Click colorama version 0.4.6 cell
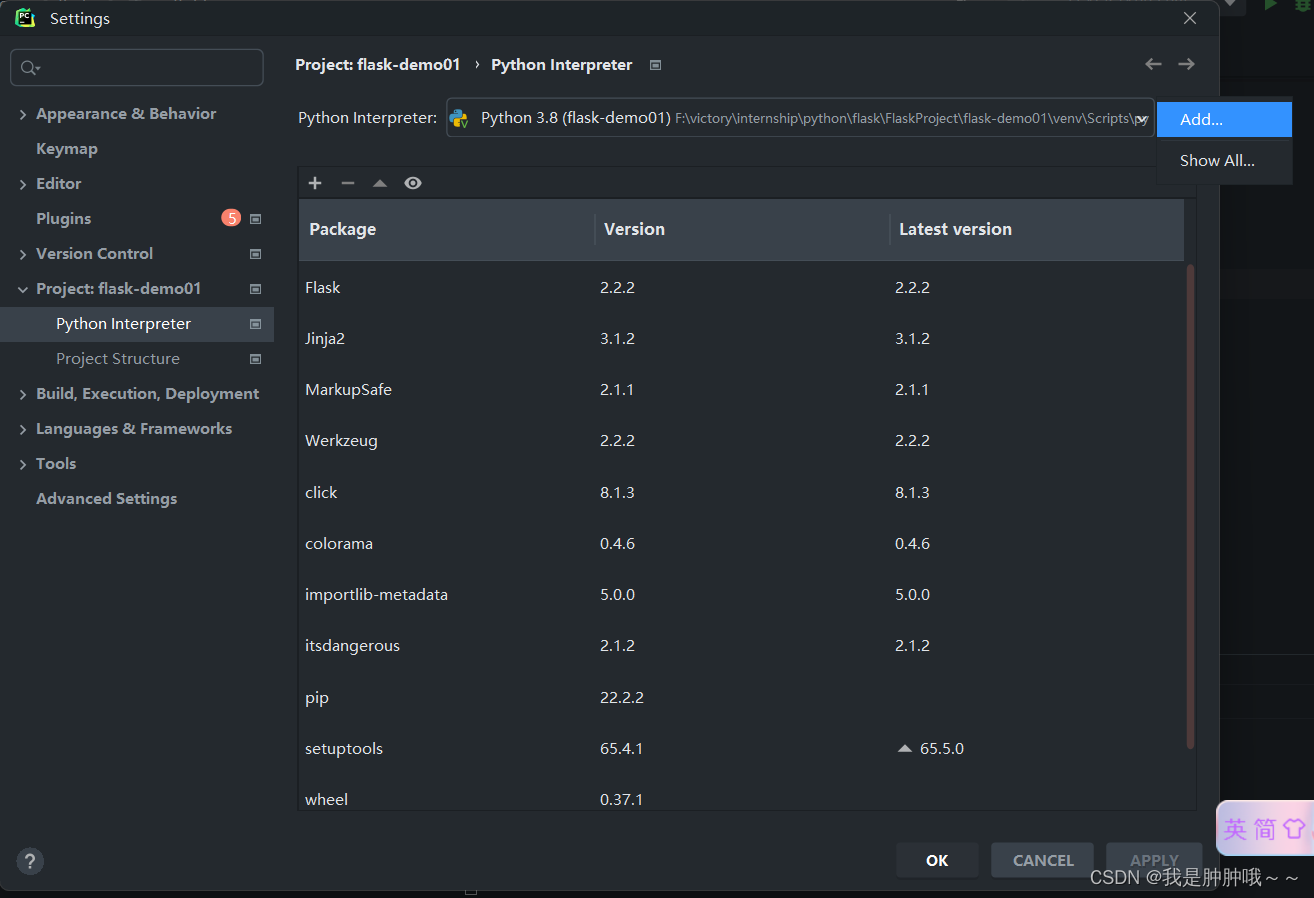Viewport: 1314px width, 898px height. pyautogui.click(x=618, y=543)
